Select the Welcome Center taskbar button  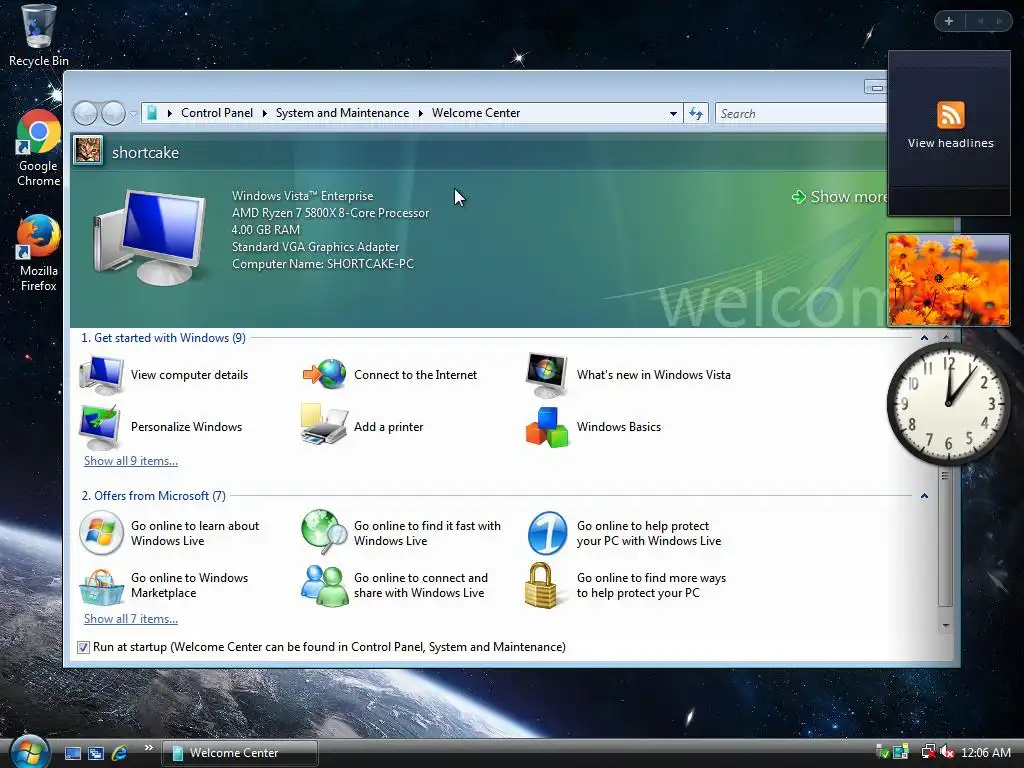[x=240, y=753]
